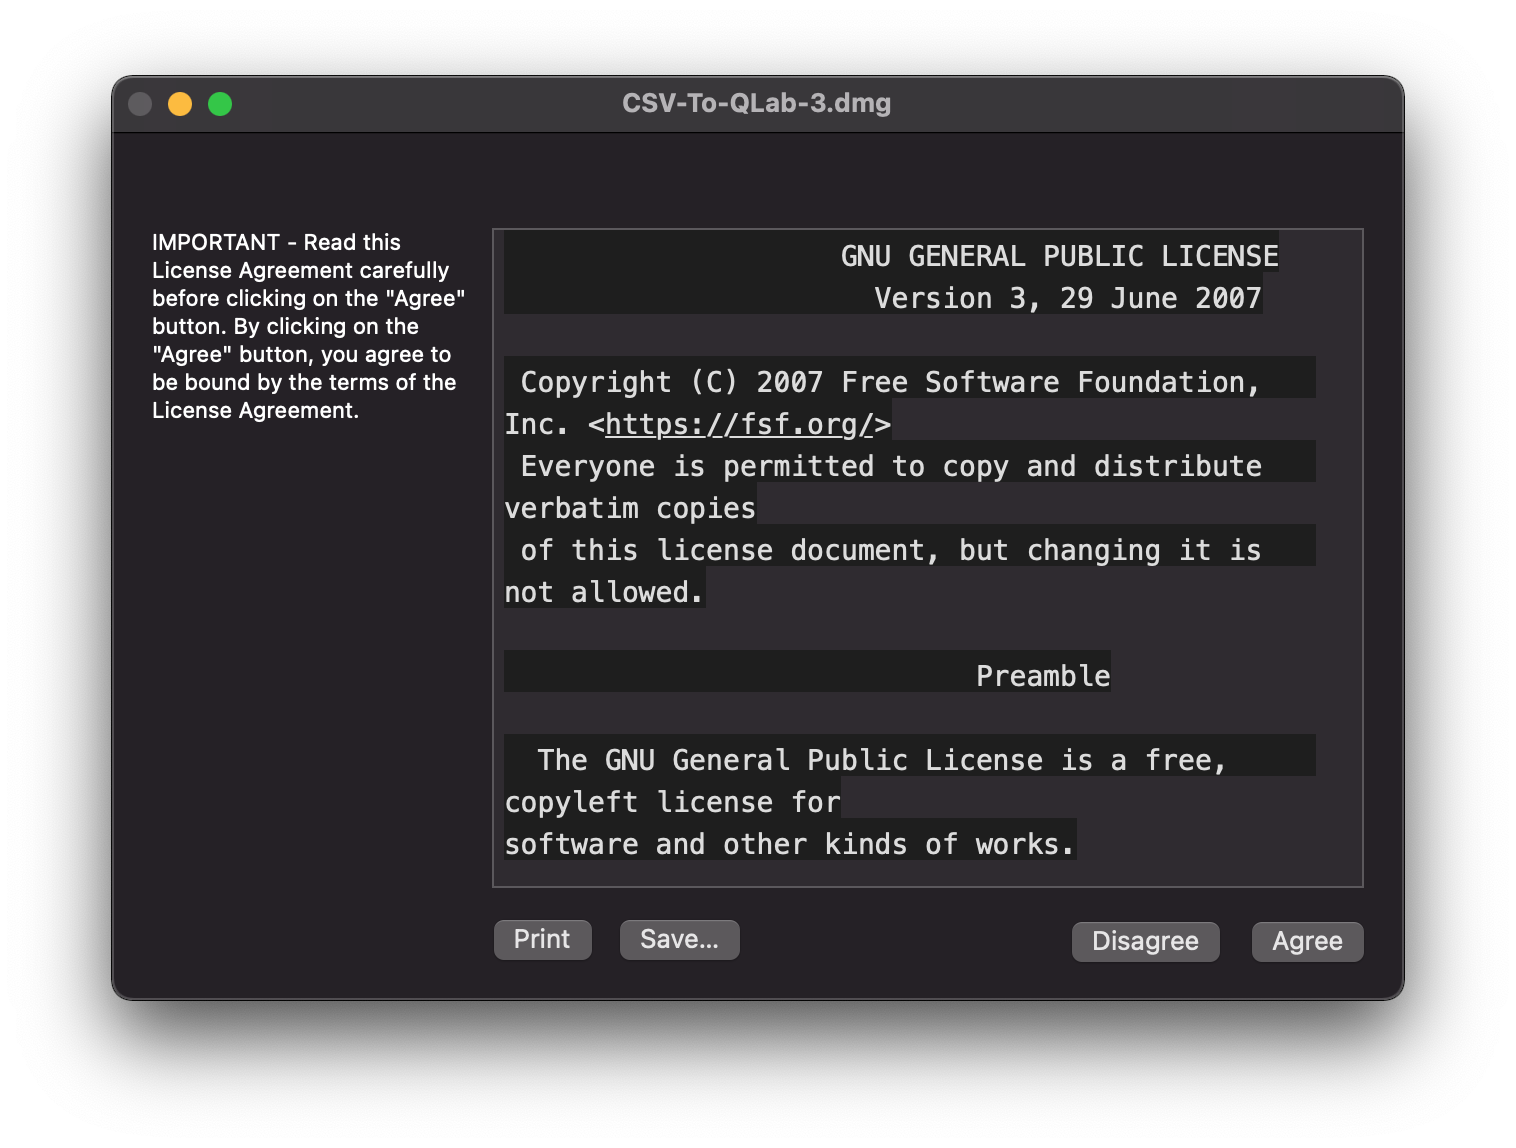Click 'of this license document, but changing it is' line
Image resolution: width=1516 pixels, height=1148 pixels.
pyautogui.click(x=891, y=550)
